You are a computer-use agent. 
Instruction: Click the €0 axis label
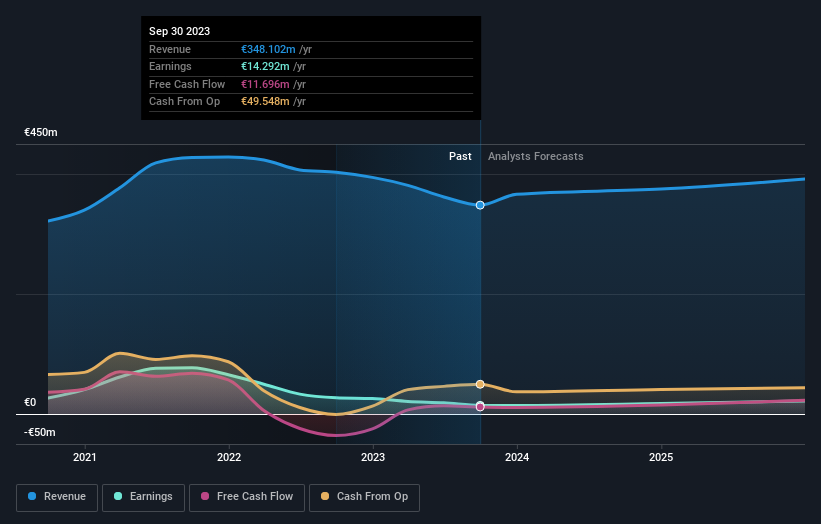click(x=30, y=402)
